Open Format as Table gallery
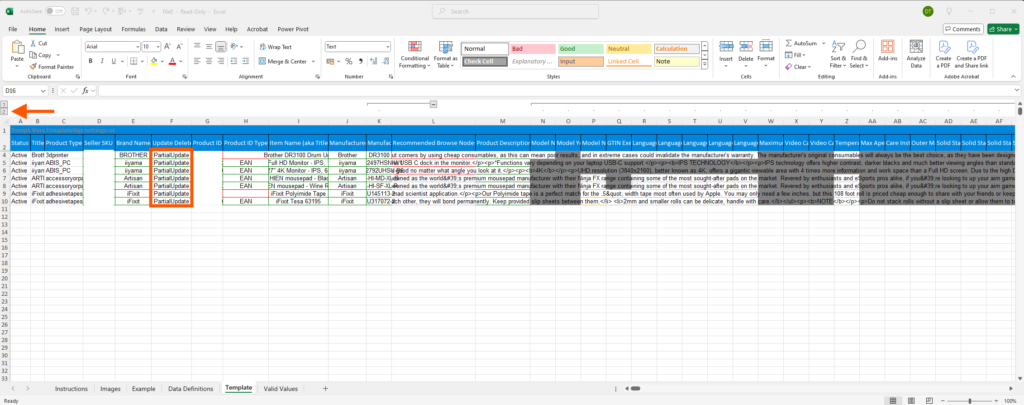Image resolution: width=1024 pixels, height=405 pixels. [x=445, y=54]
